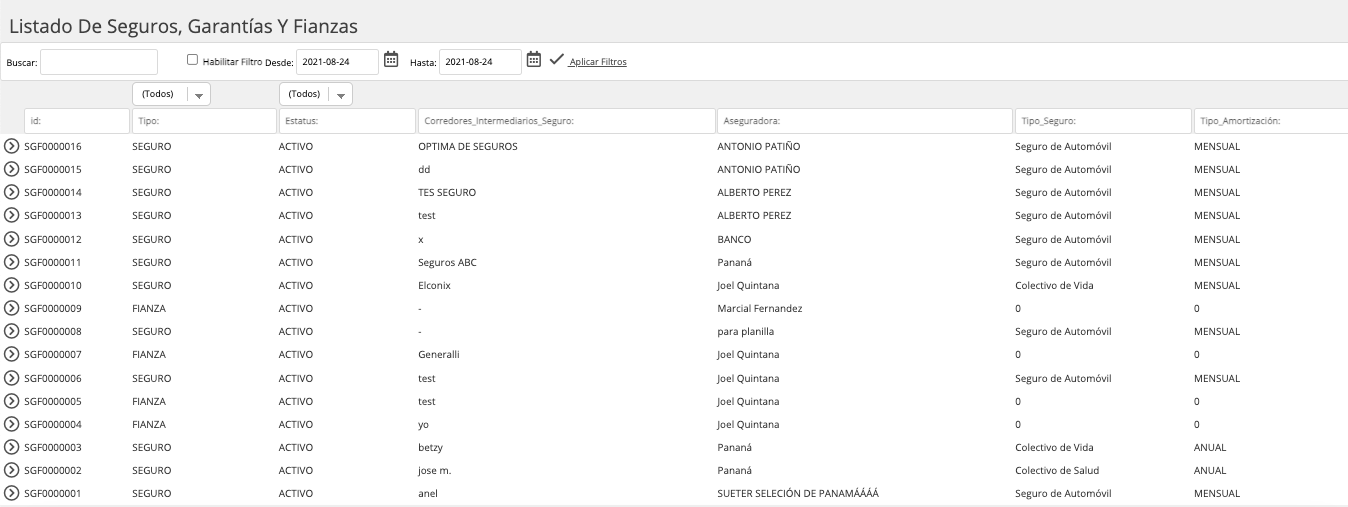Select the TES SEGURO cell
Viewport: 1348px width, 507px height.
click(x=447, y=192)
